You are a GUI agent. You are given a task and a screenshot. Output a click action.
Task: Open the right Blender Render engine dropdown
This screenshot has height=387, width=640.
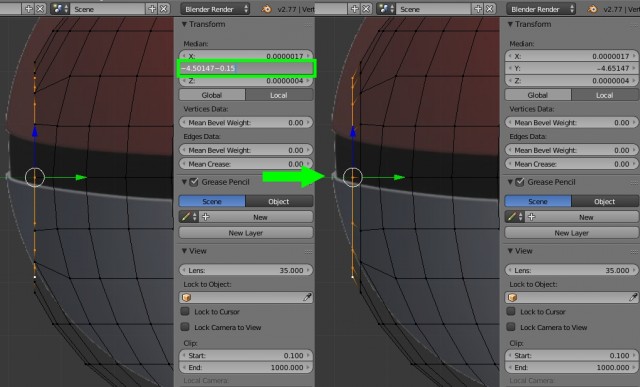[x=541, y=9]
